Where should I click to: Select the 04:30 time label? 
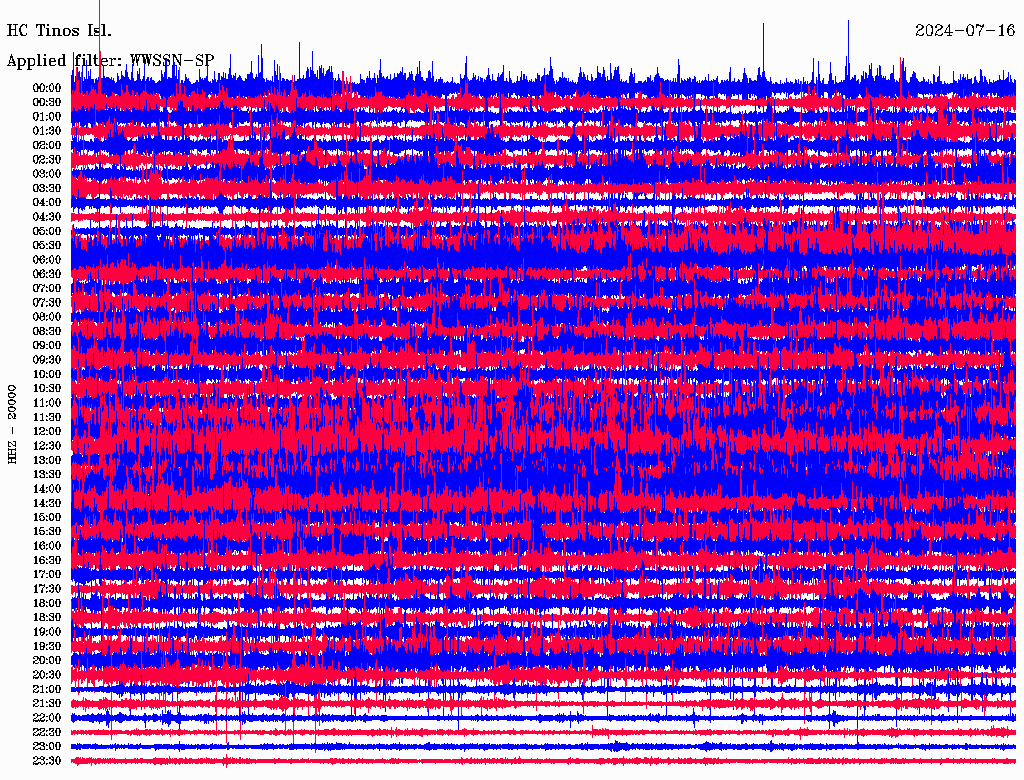click(47, 217)
